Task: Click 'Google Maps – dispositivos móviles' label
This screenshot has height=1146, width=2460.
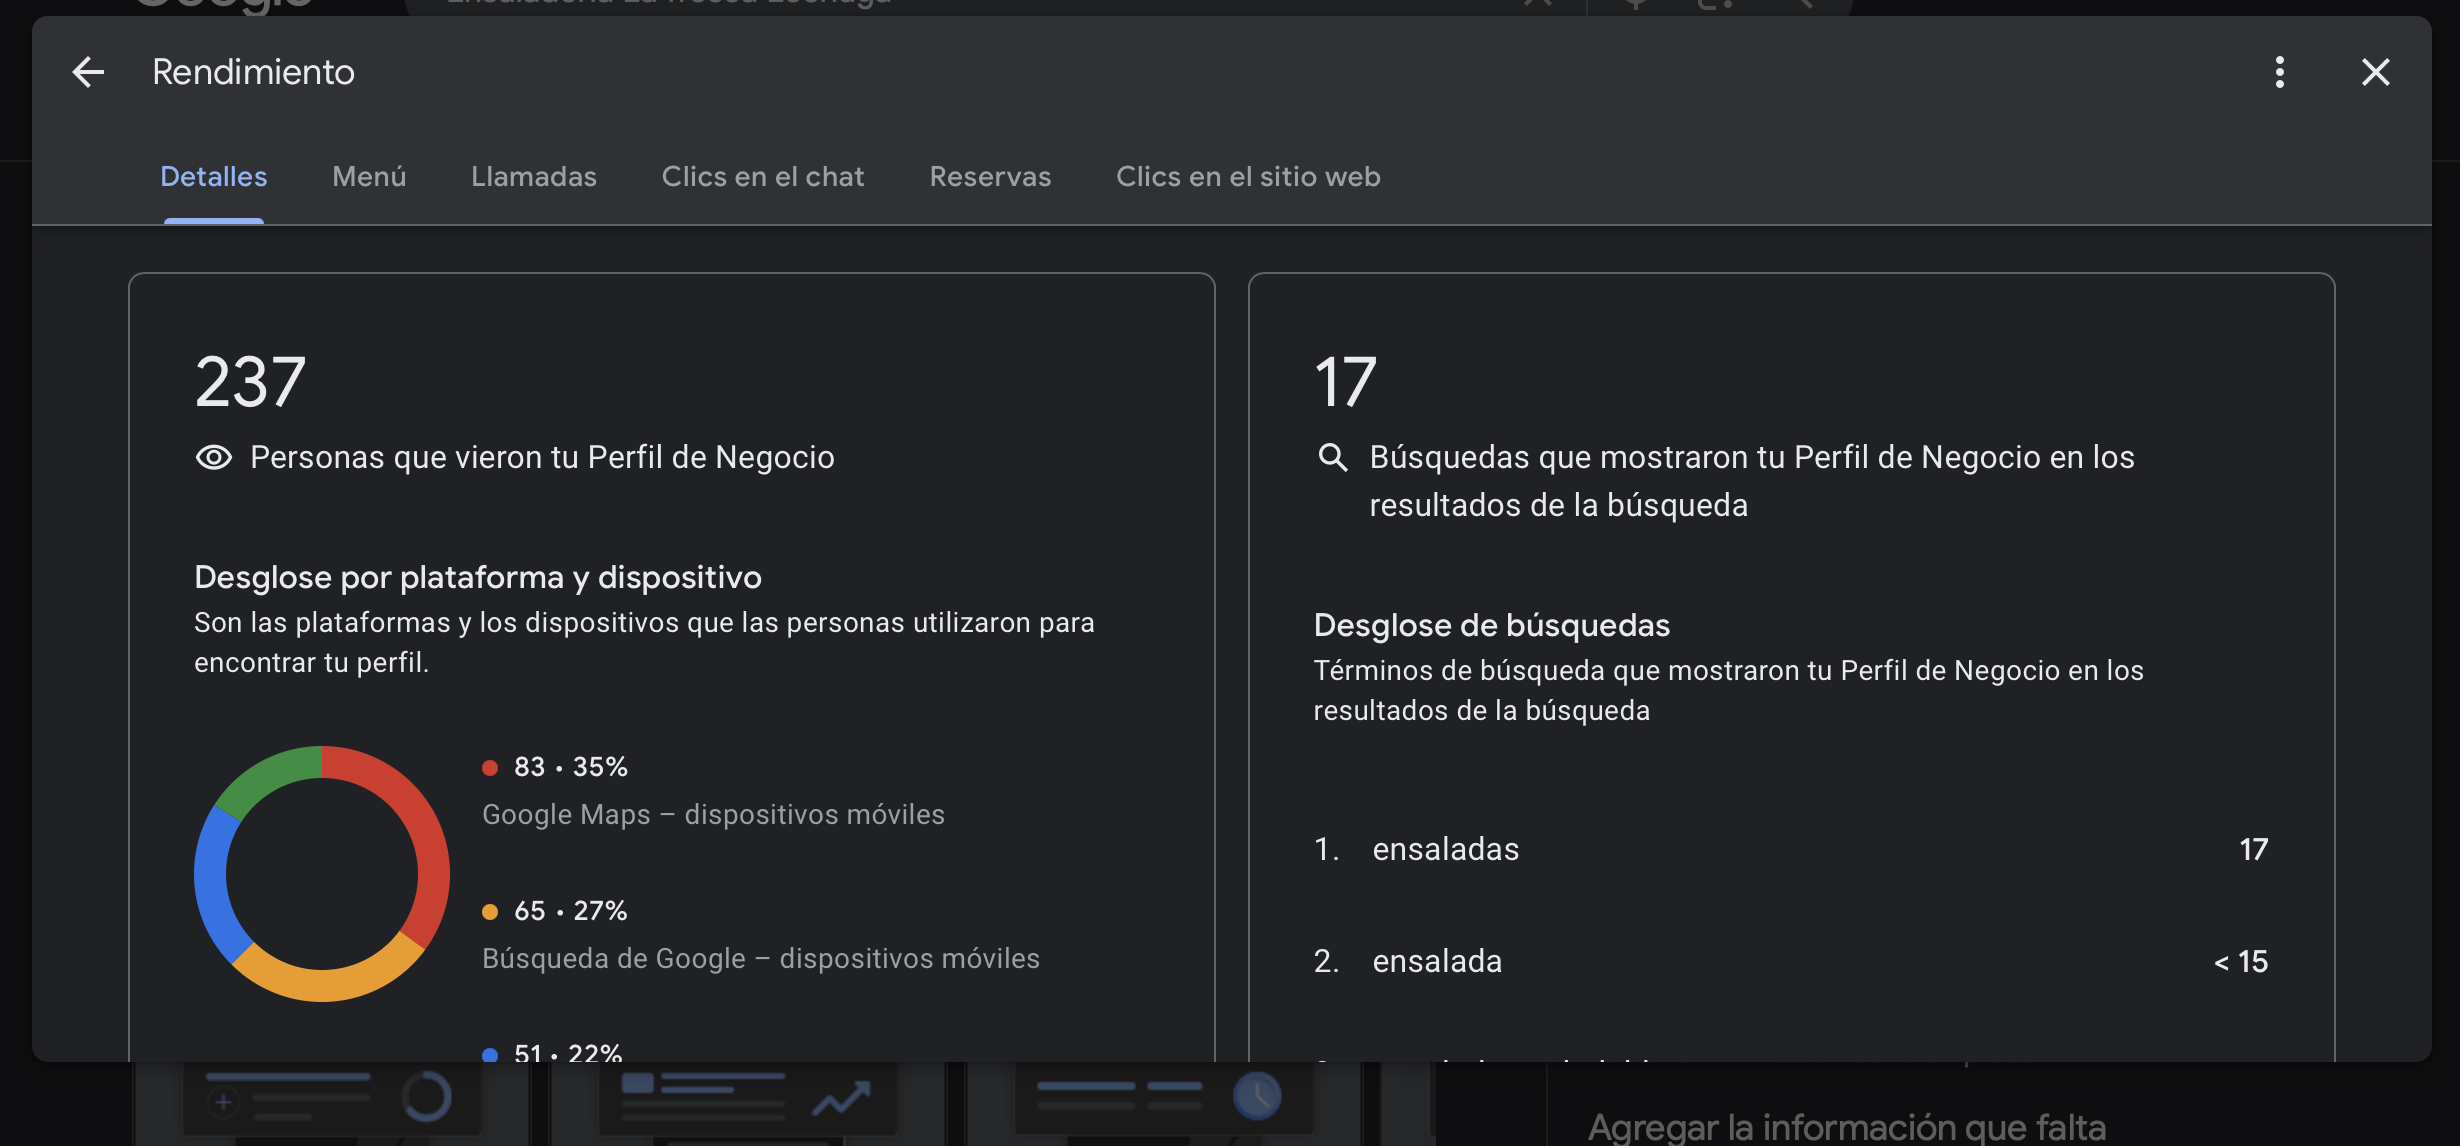Action: click(x=713, y=815)
